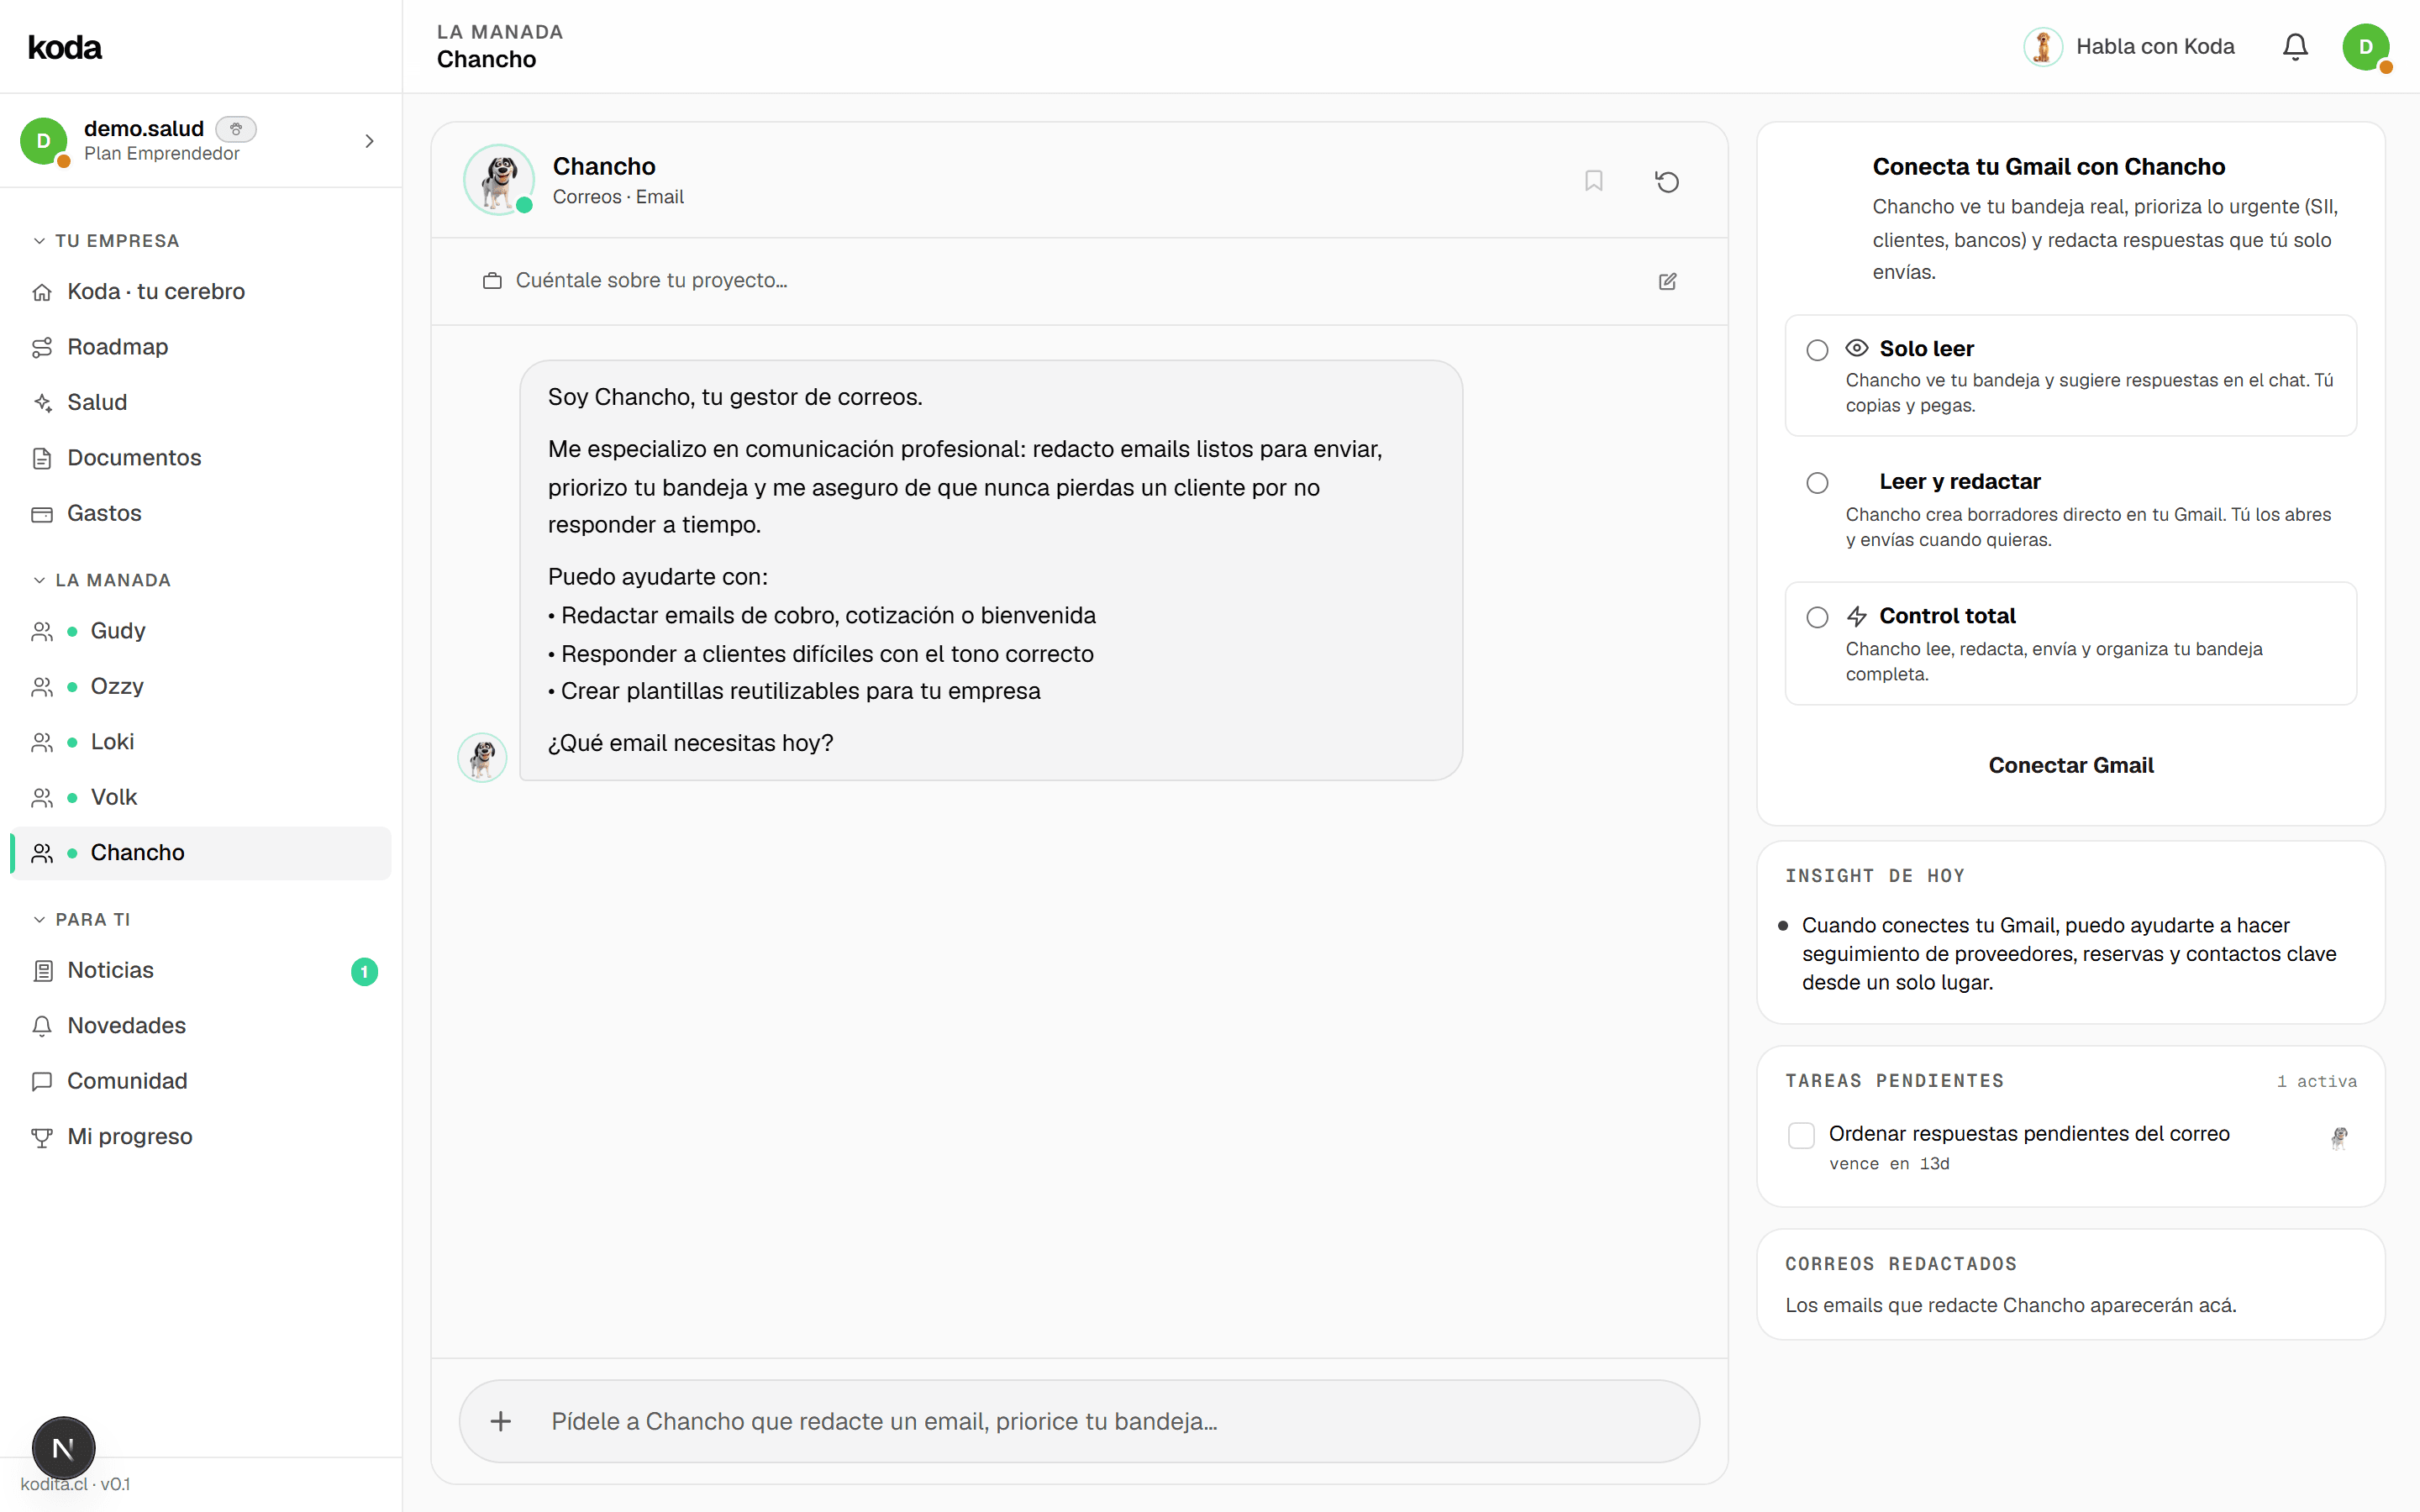Click the 1 activa task counter
Screen dimensions: 2420x1512
point(2316,1081)
